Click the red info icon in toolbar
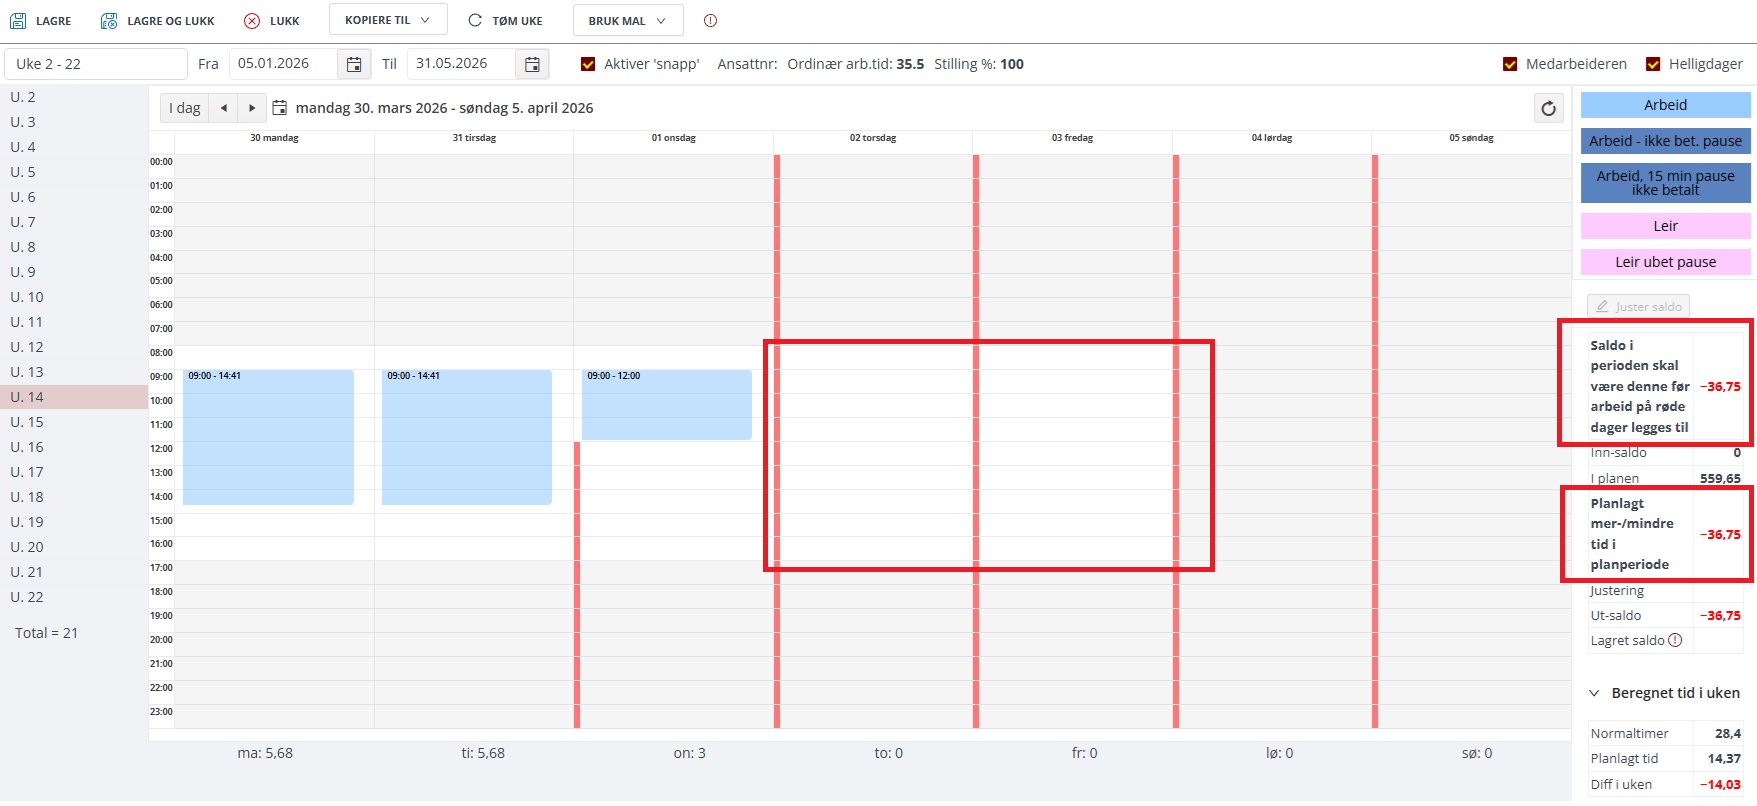The height and width of the screenshot is (806, 1757). click(x=710, y=21)
